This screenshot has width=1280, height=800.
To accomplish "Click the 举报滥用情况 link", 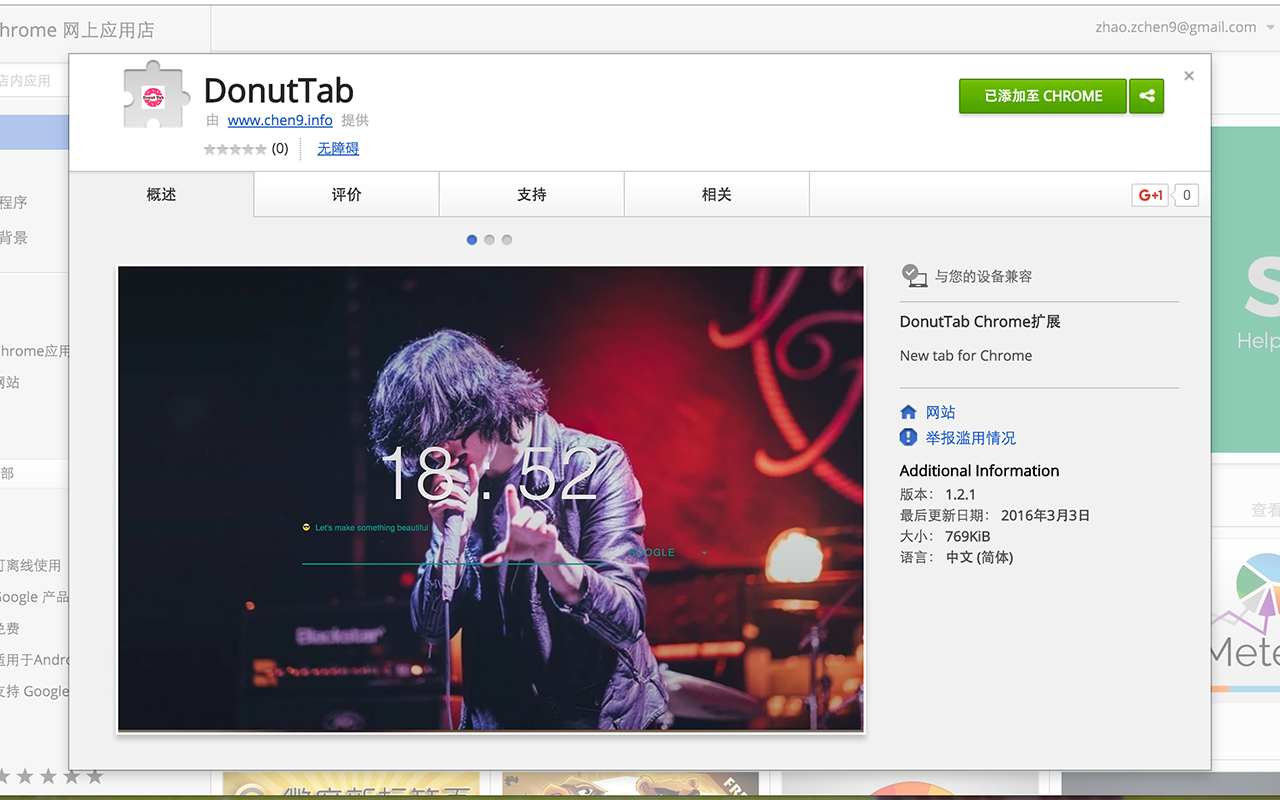I will [x=970, y=438].
